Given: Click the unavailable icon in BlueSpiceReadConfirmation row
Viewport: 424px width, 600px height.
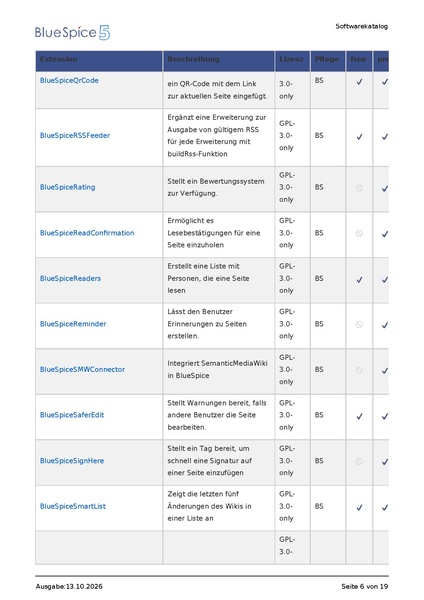Looking at the screenshot, I should [x=359, y=233].
